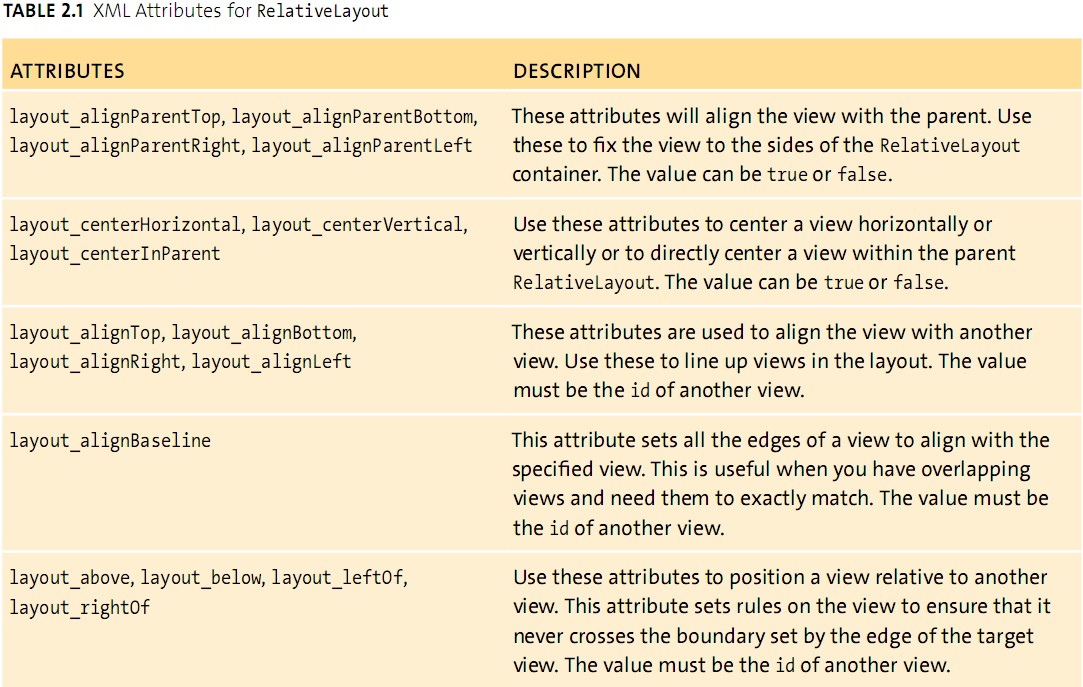Click the layout_alignParentBottom attribute text

tap(353, 117)
